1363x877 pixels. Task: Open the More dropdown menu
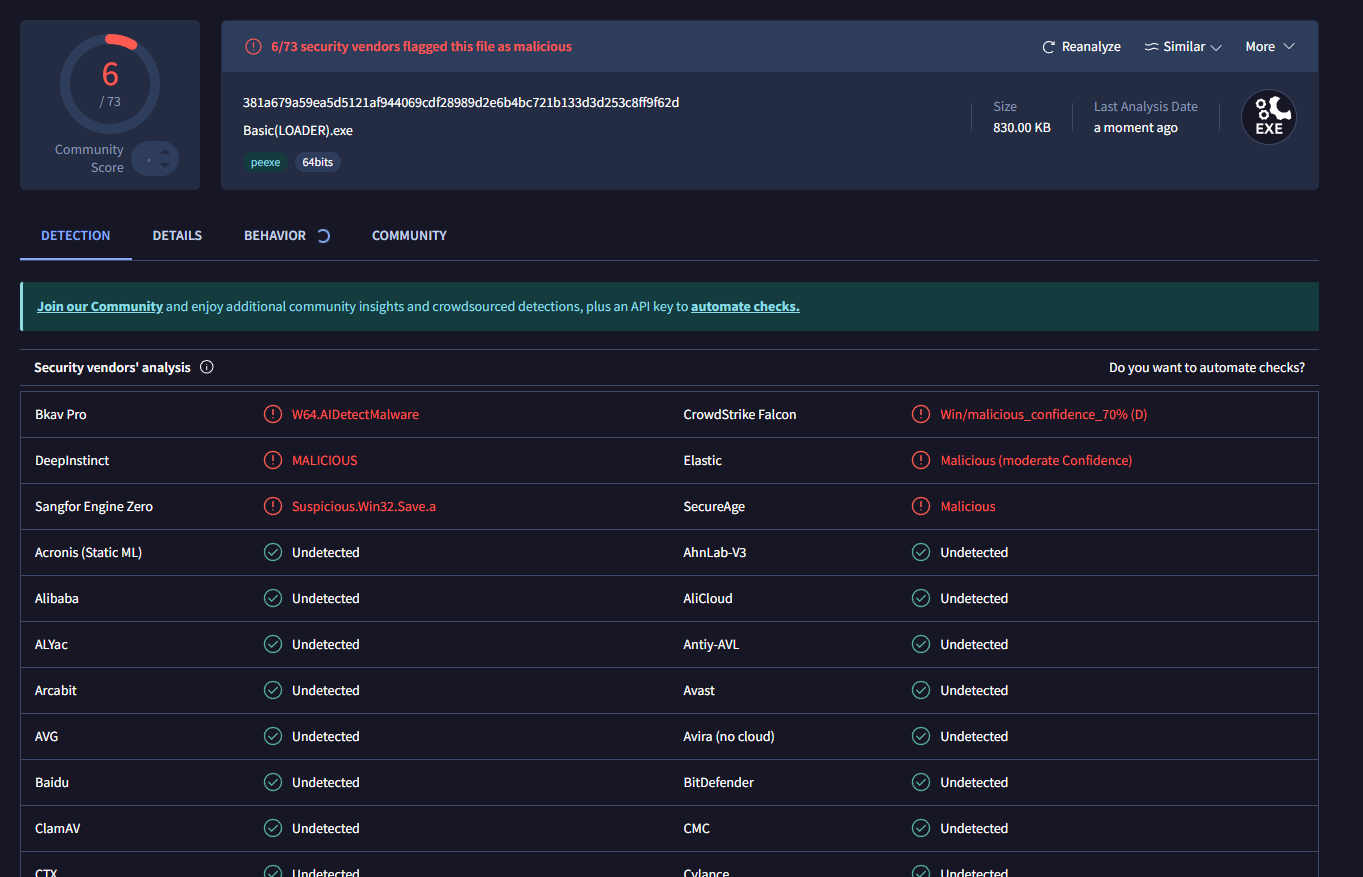[1269, 47]
